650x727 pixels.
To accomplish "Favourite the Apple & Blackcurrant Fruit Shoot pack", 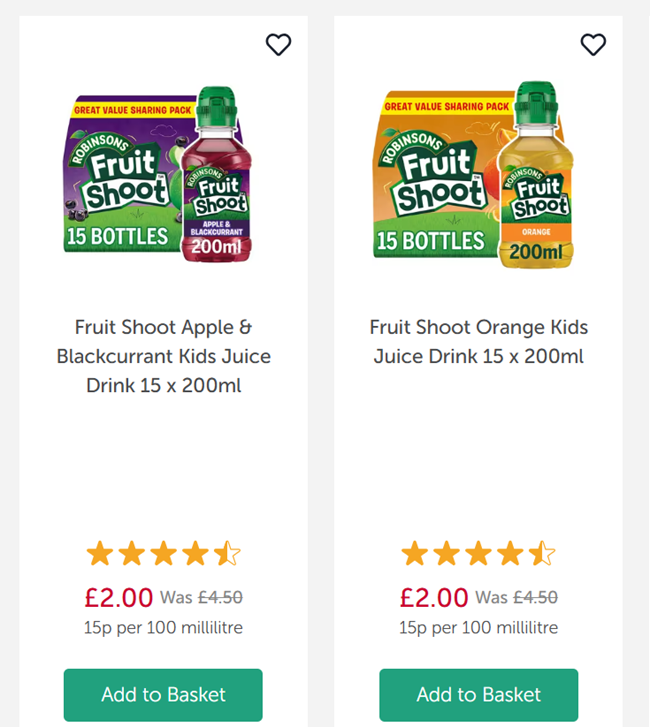I will (278, 44).
